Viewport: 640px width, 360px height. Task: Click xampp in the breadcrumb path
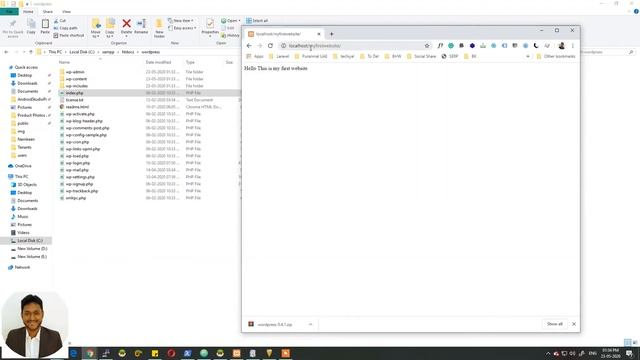coord(108,52)
